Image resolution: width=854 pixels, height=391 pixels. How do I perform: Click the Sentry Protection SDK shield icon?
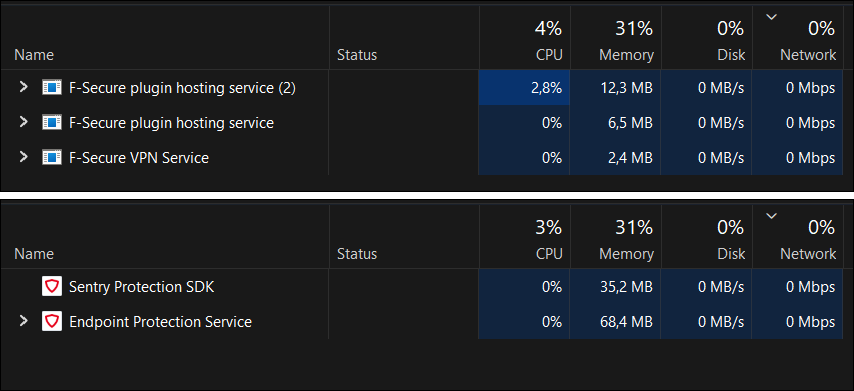pyautogui.click(x=52, y=286)
